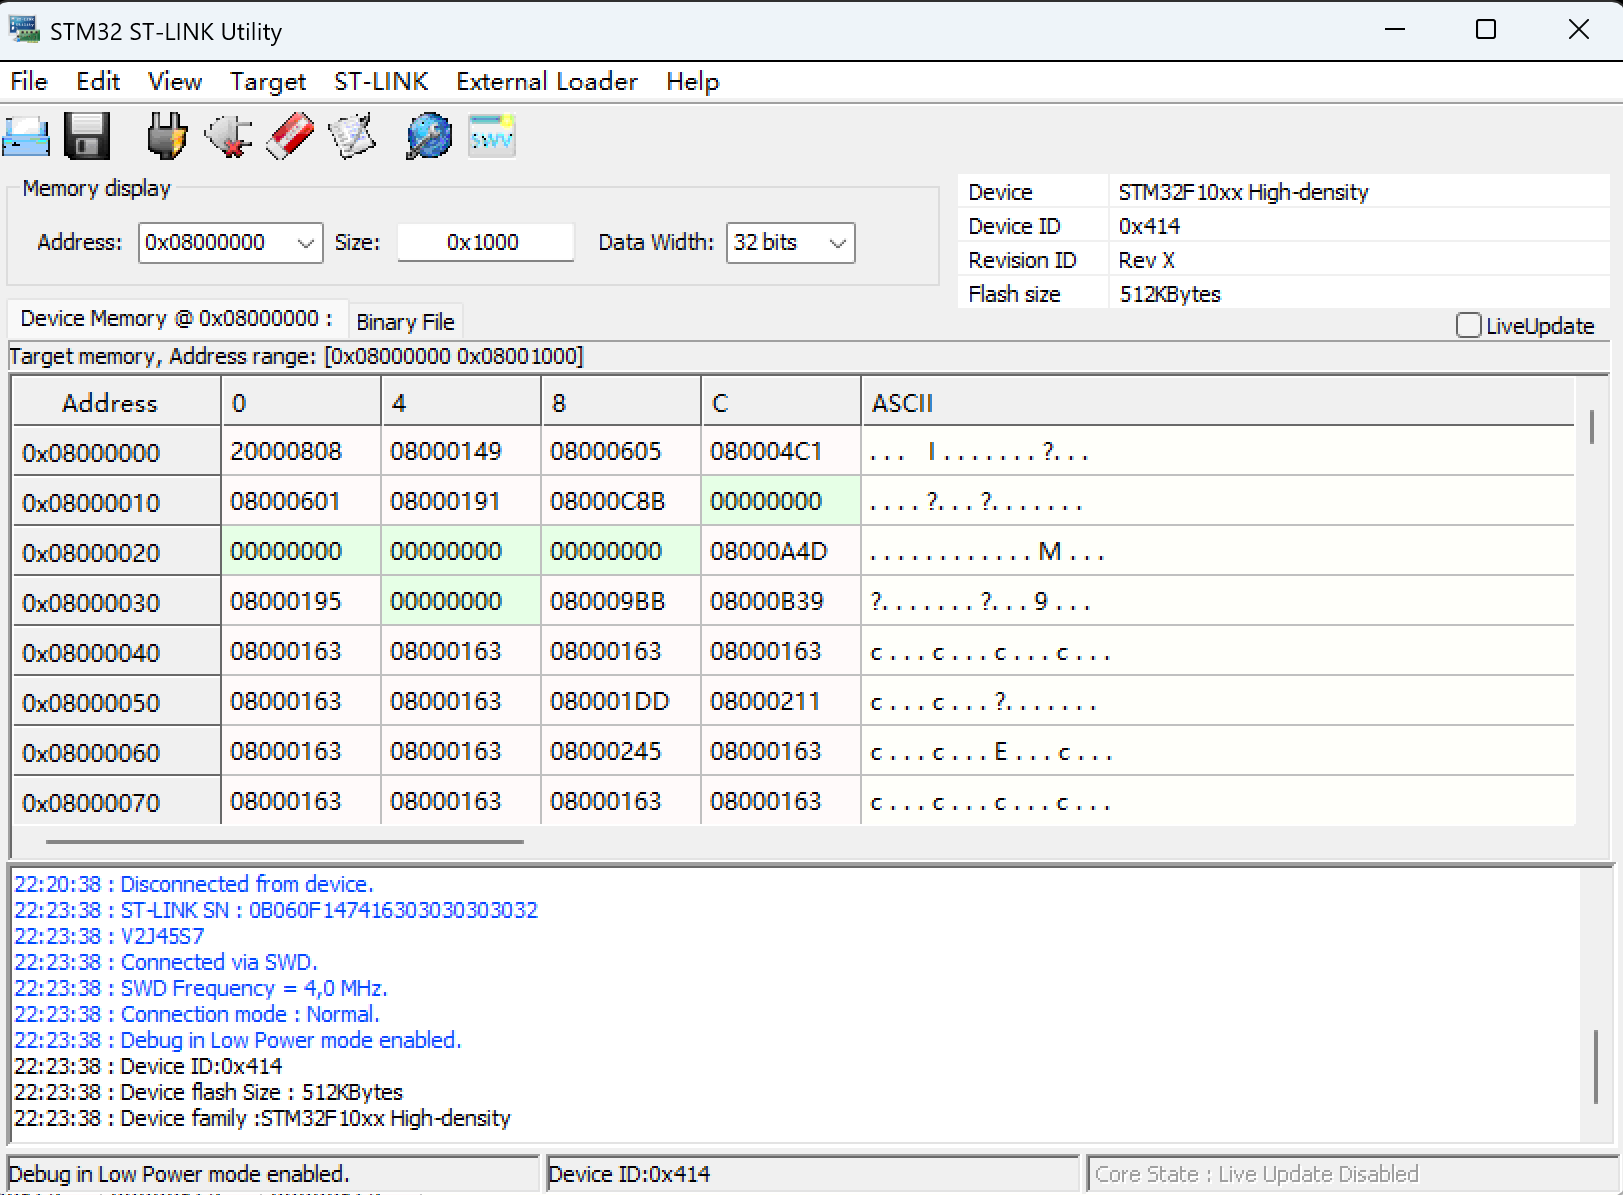Select memory cell containing 08000149
The width and height of the screenshot is (1623, 1195).
pyautogui.click(x=446, y=452)
